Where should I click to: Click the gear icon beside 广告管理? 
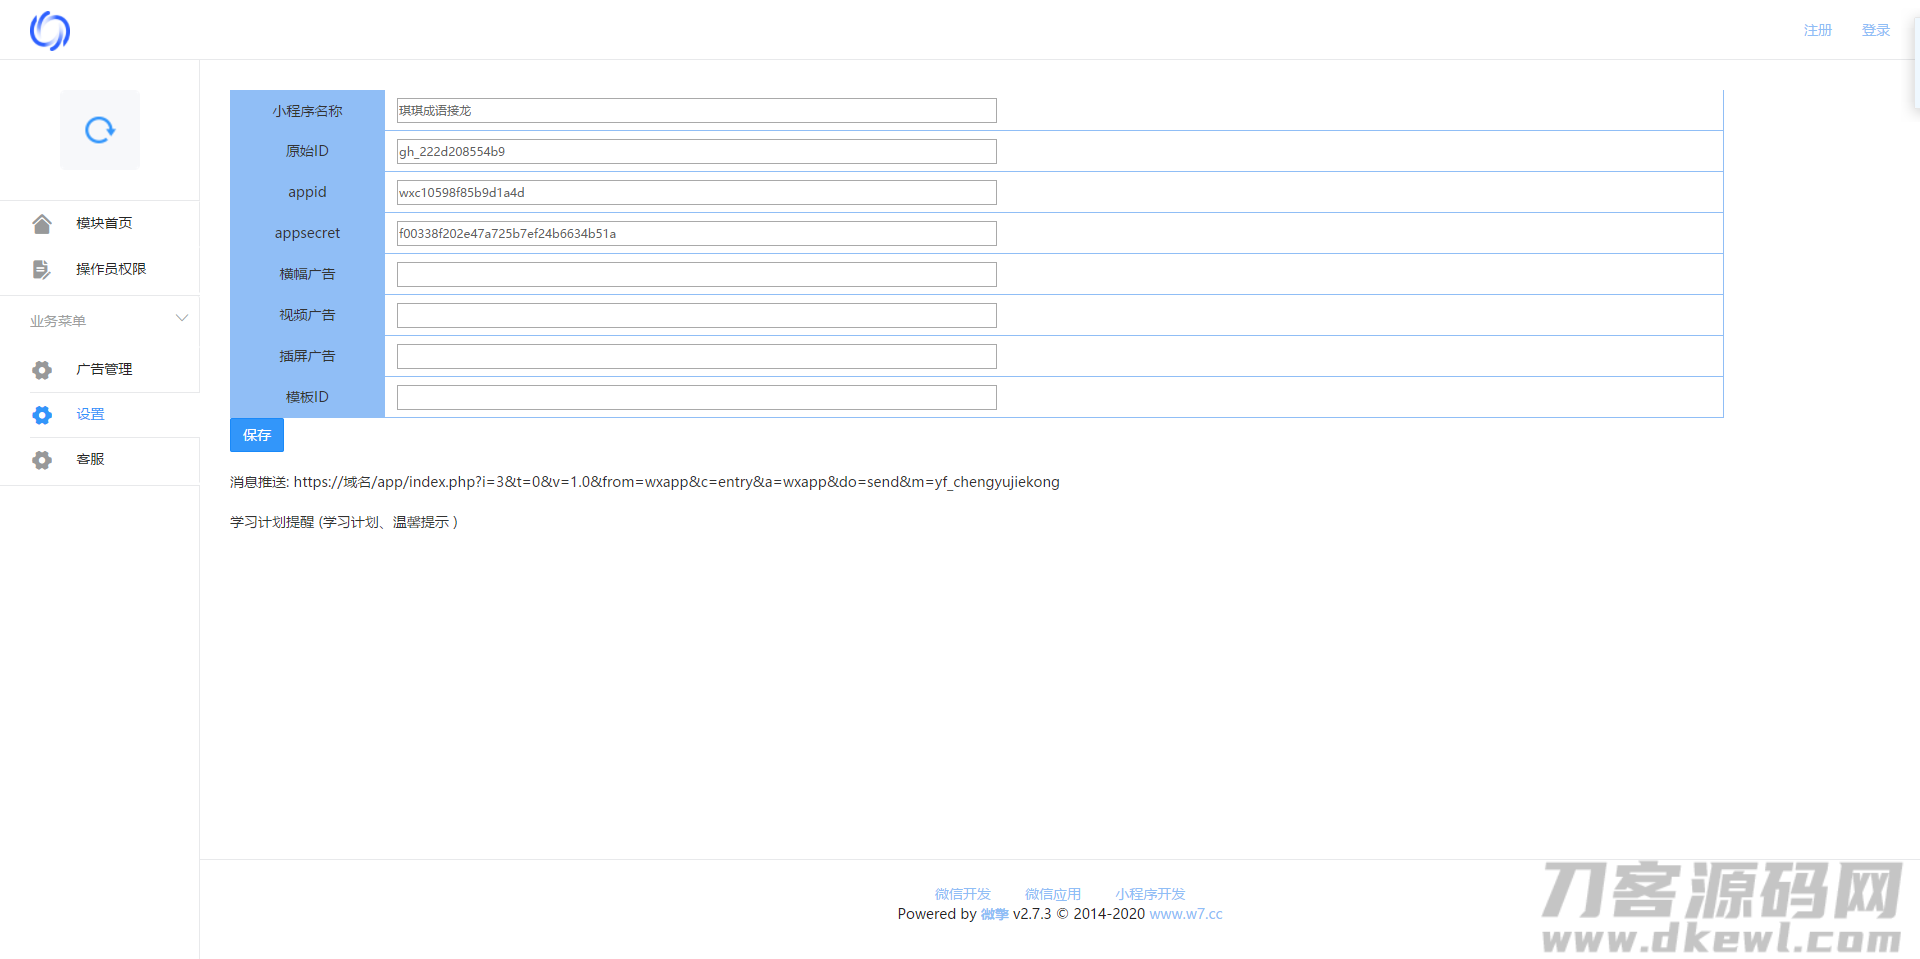click(x=42, y=370)
